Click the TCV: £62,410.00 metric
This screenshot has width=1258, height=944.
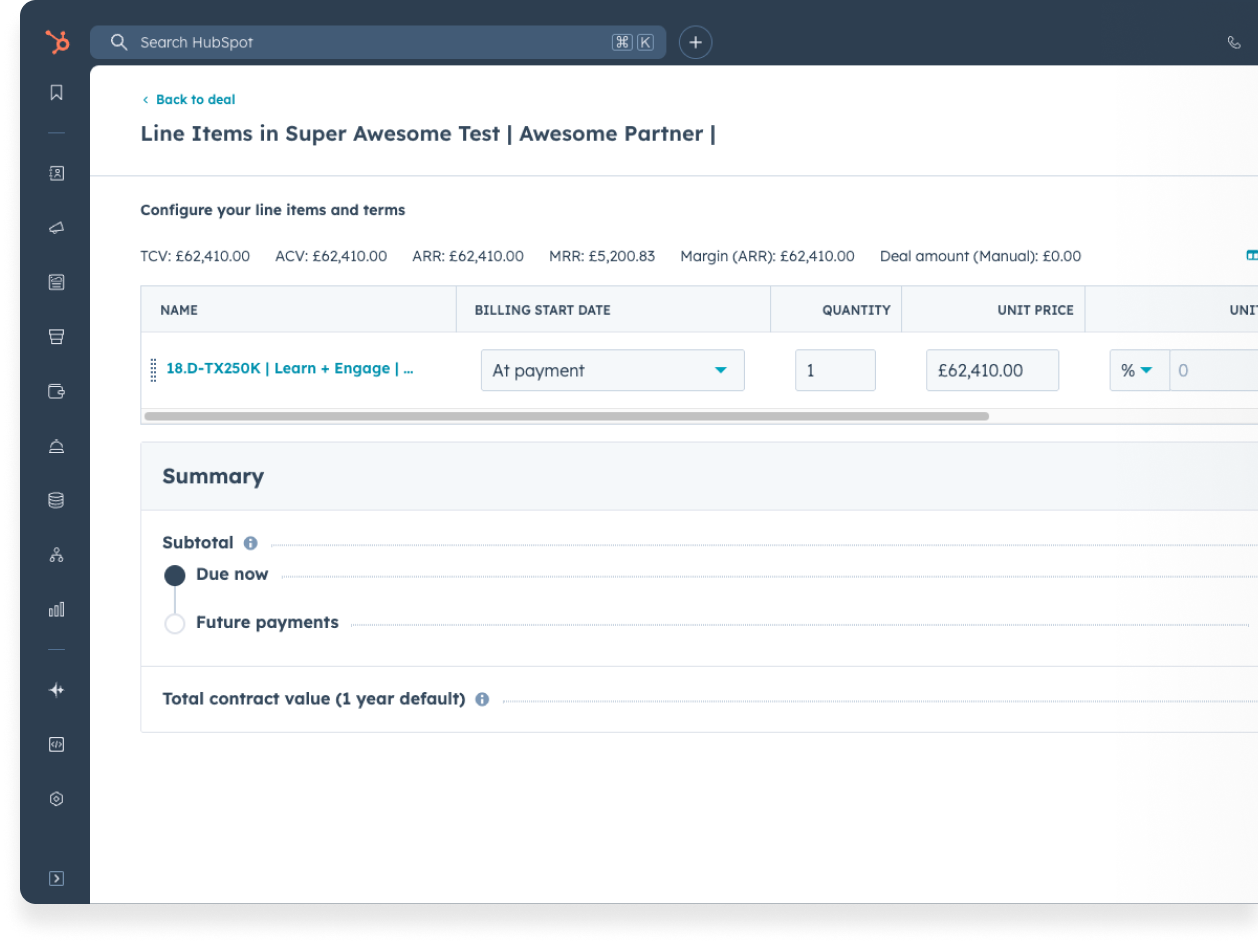195,256
